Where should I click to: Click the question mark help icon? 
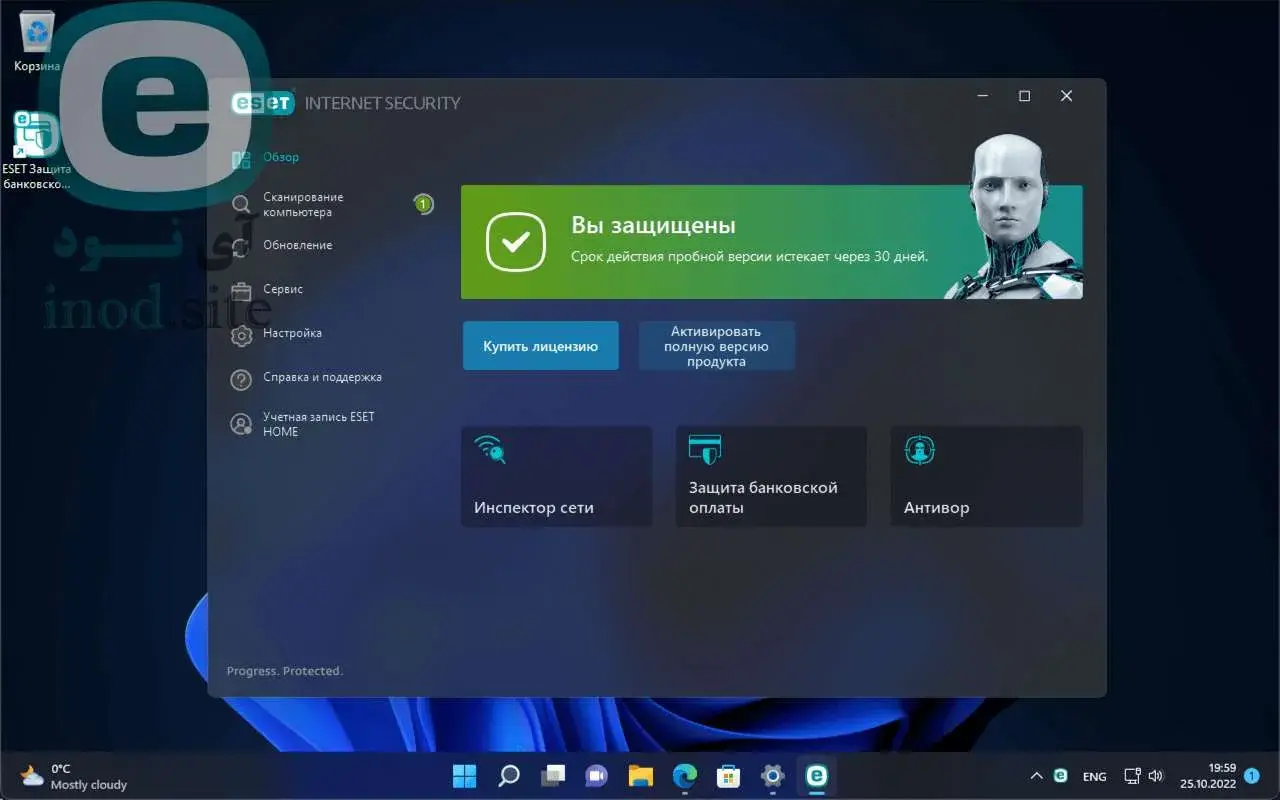(x=241, y=380)
